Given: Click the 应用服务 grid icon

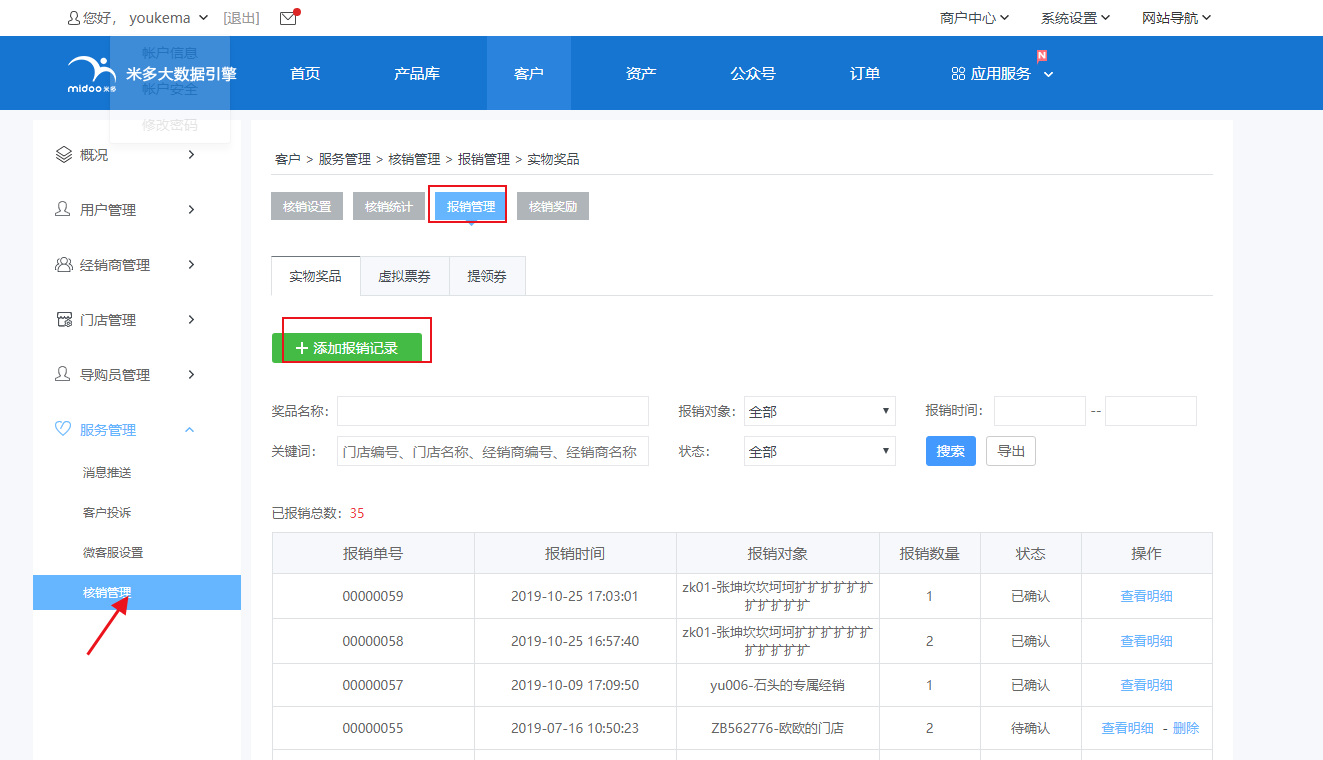Looking at the screenshot, I should [958, 74].
